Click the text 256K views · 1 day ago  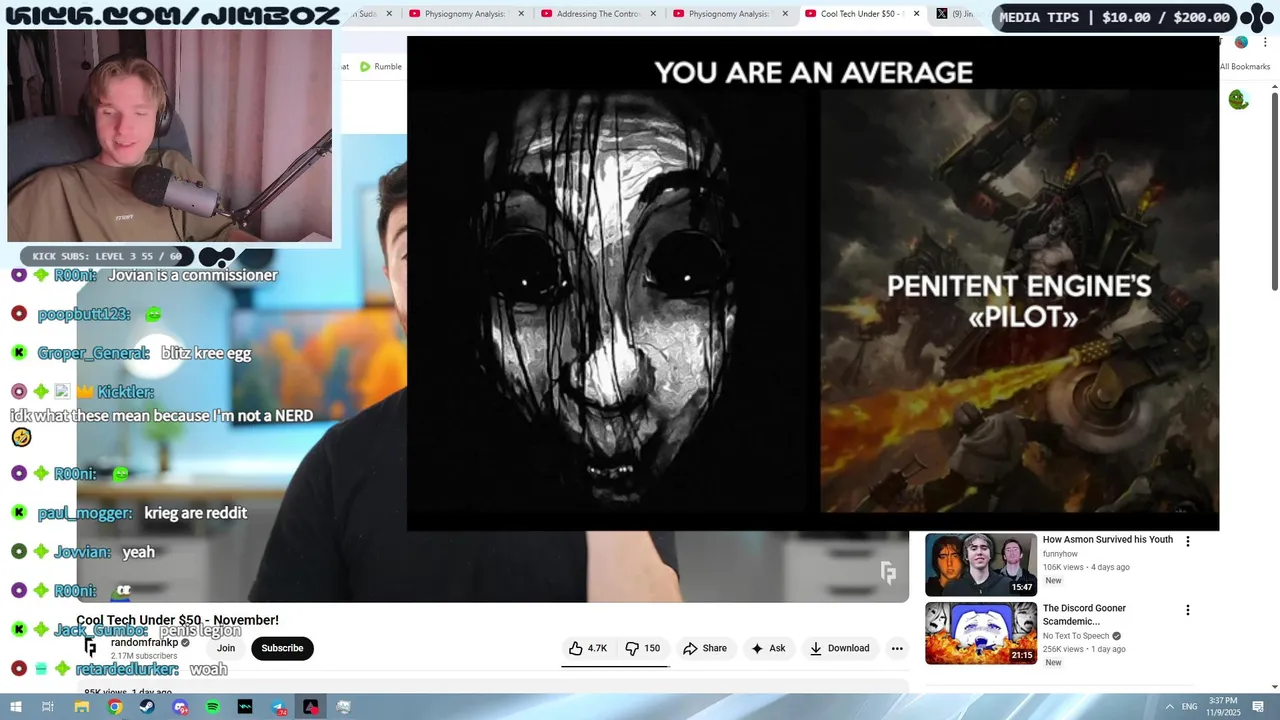click(1084, 649)
